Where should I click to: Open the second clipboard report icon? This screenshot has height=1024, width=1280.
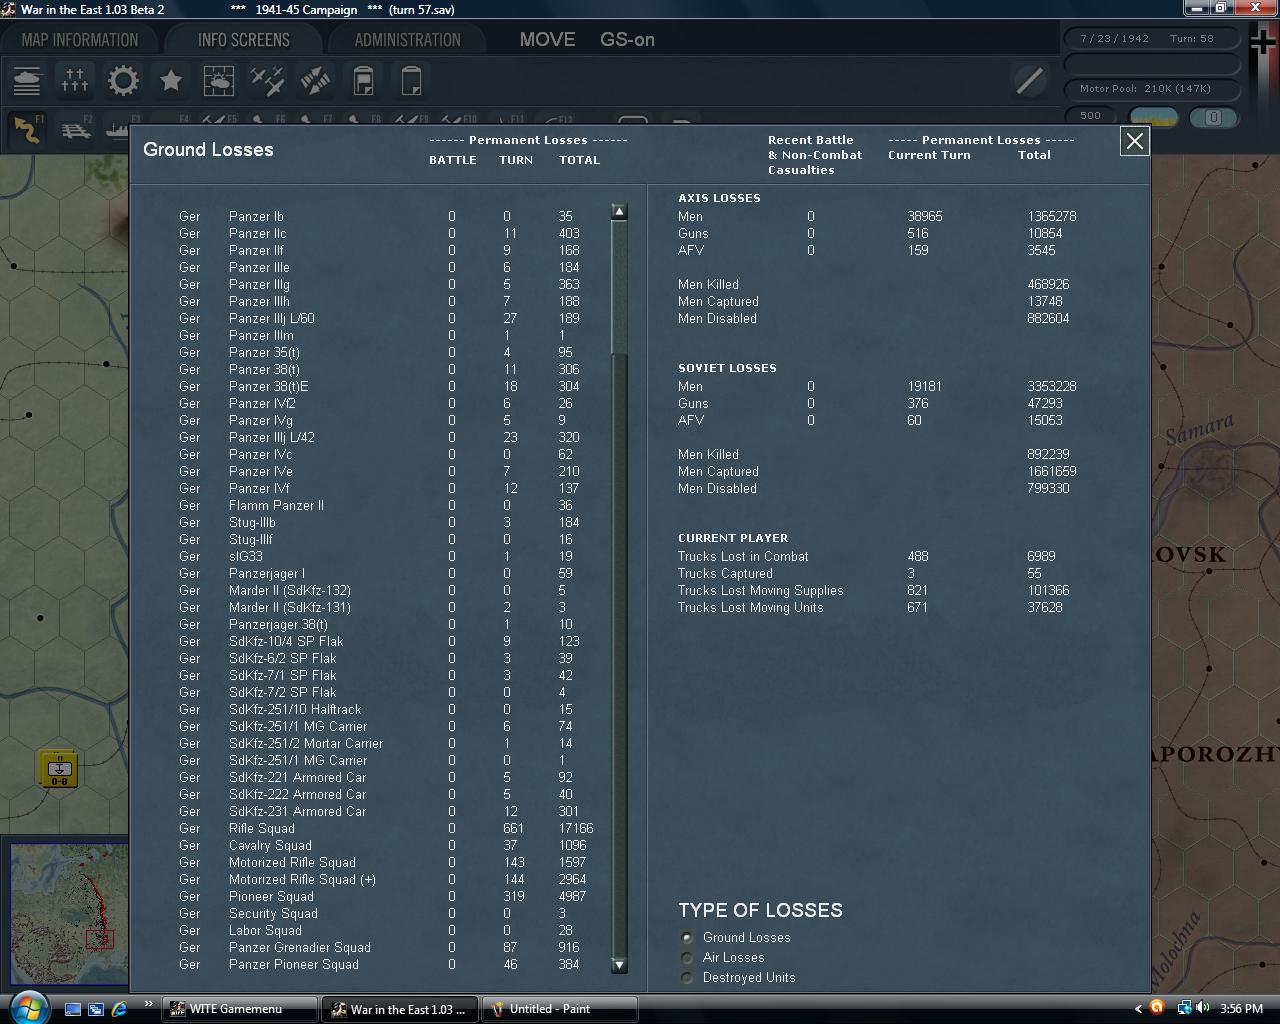click(x=411, y=80)
